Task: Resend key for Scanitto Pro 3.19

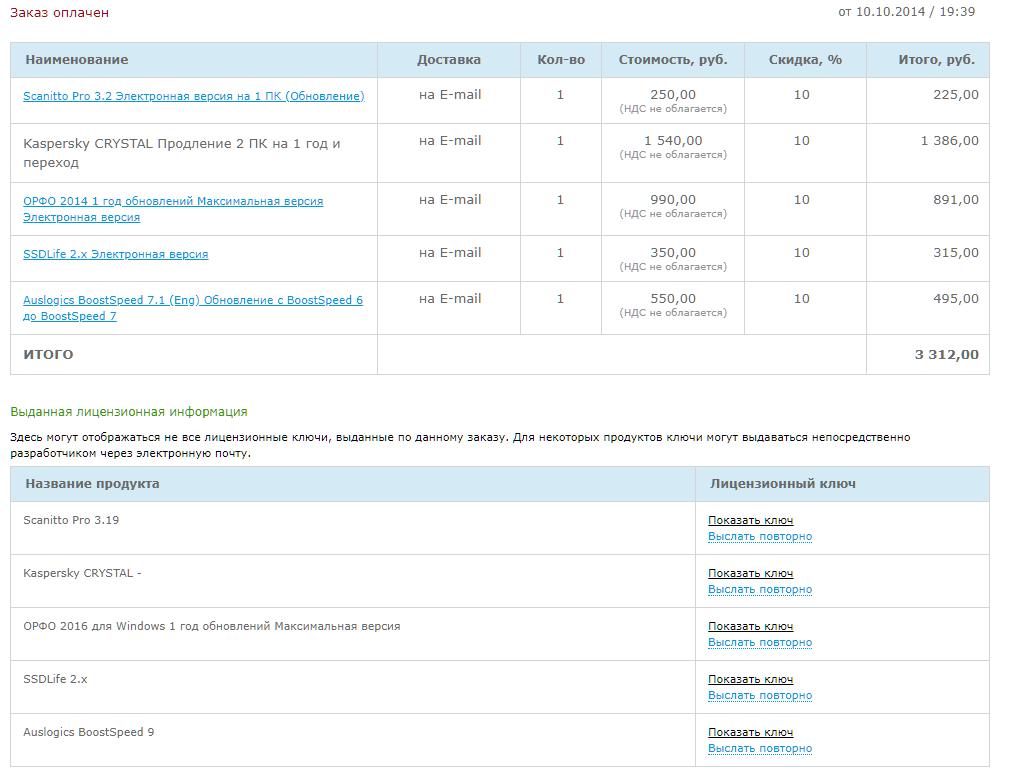Action: (x=760, y=536)
